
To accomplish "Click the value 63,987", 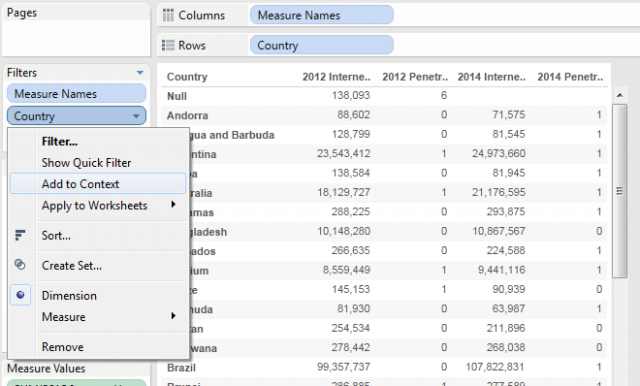I will click(509, 308).
